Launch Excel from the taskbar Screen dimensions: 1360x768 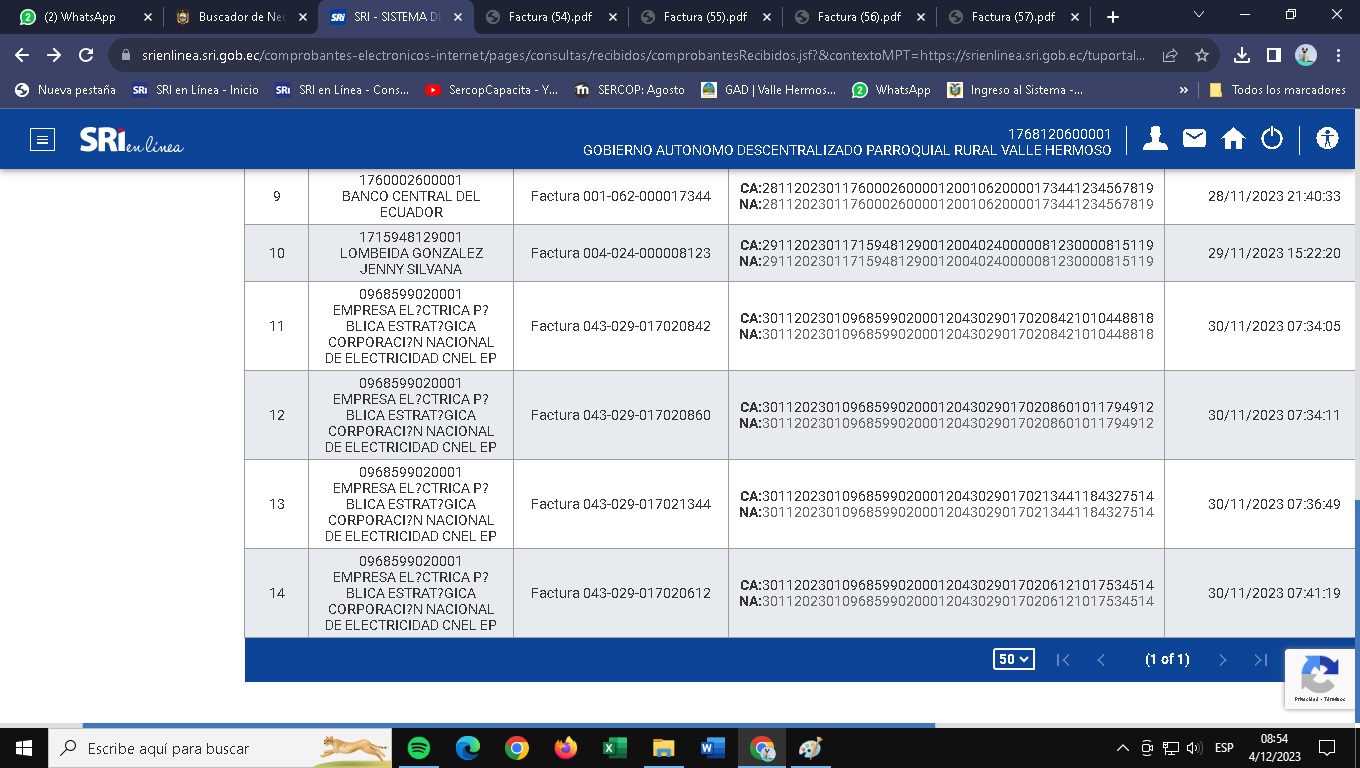coord(614,748)
